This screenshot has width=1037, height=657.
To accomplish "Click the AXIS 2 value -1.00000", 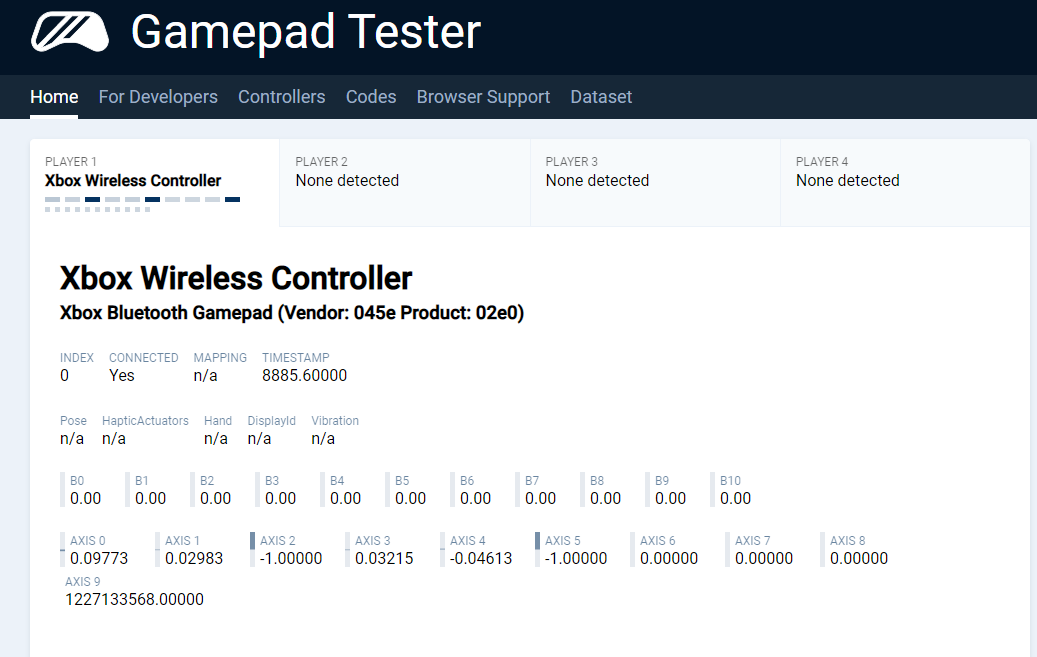I will [291, 558].
